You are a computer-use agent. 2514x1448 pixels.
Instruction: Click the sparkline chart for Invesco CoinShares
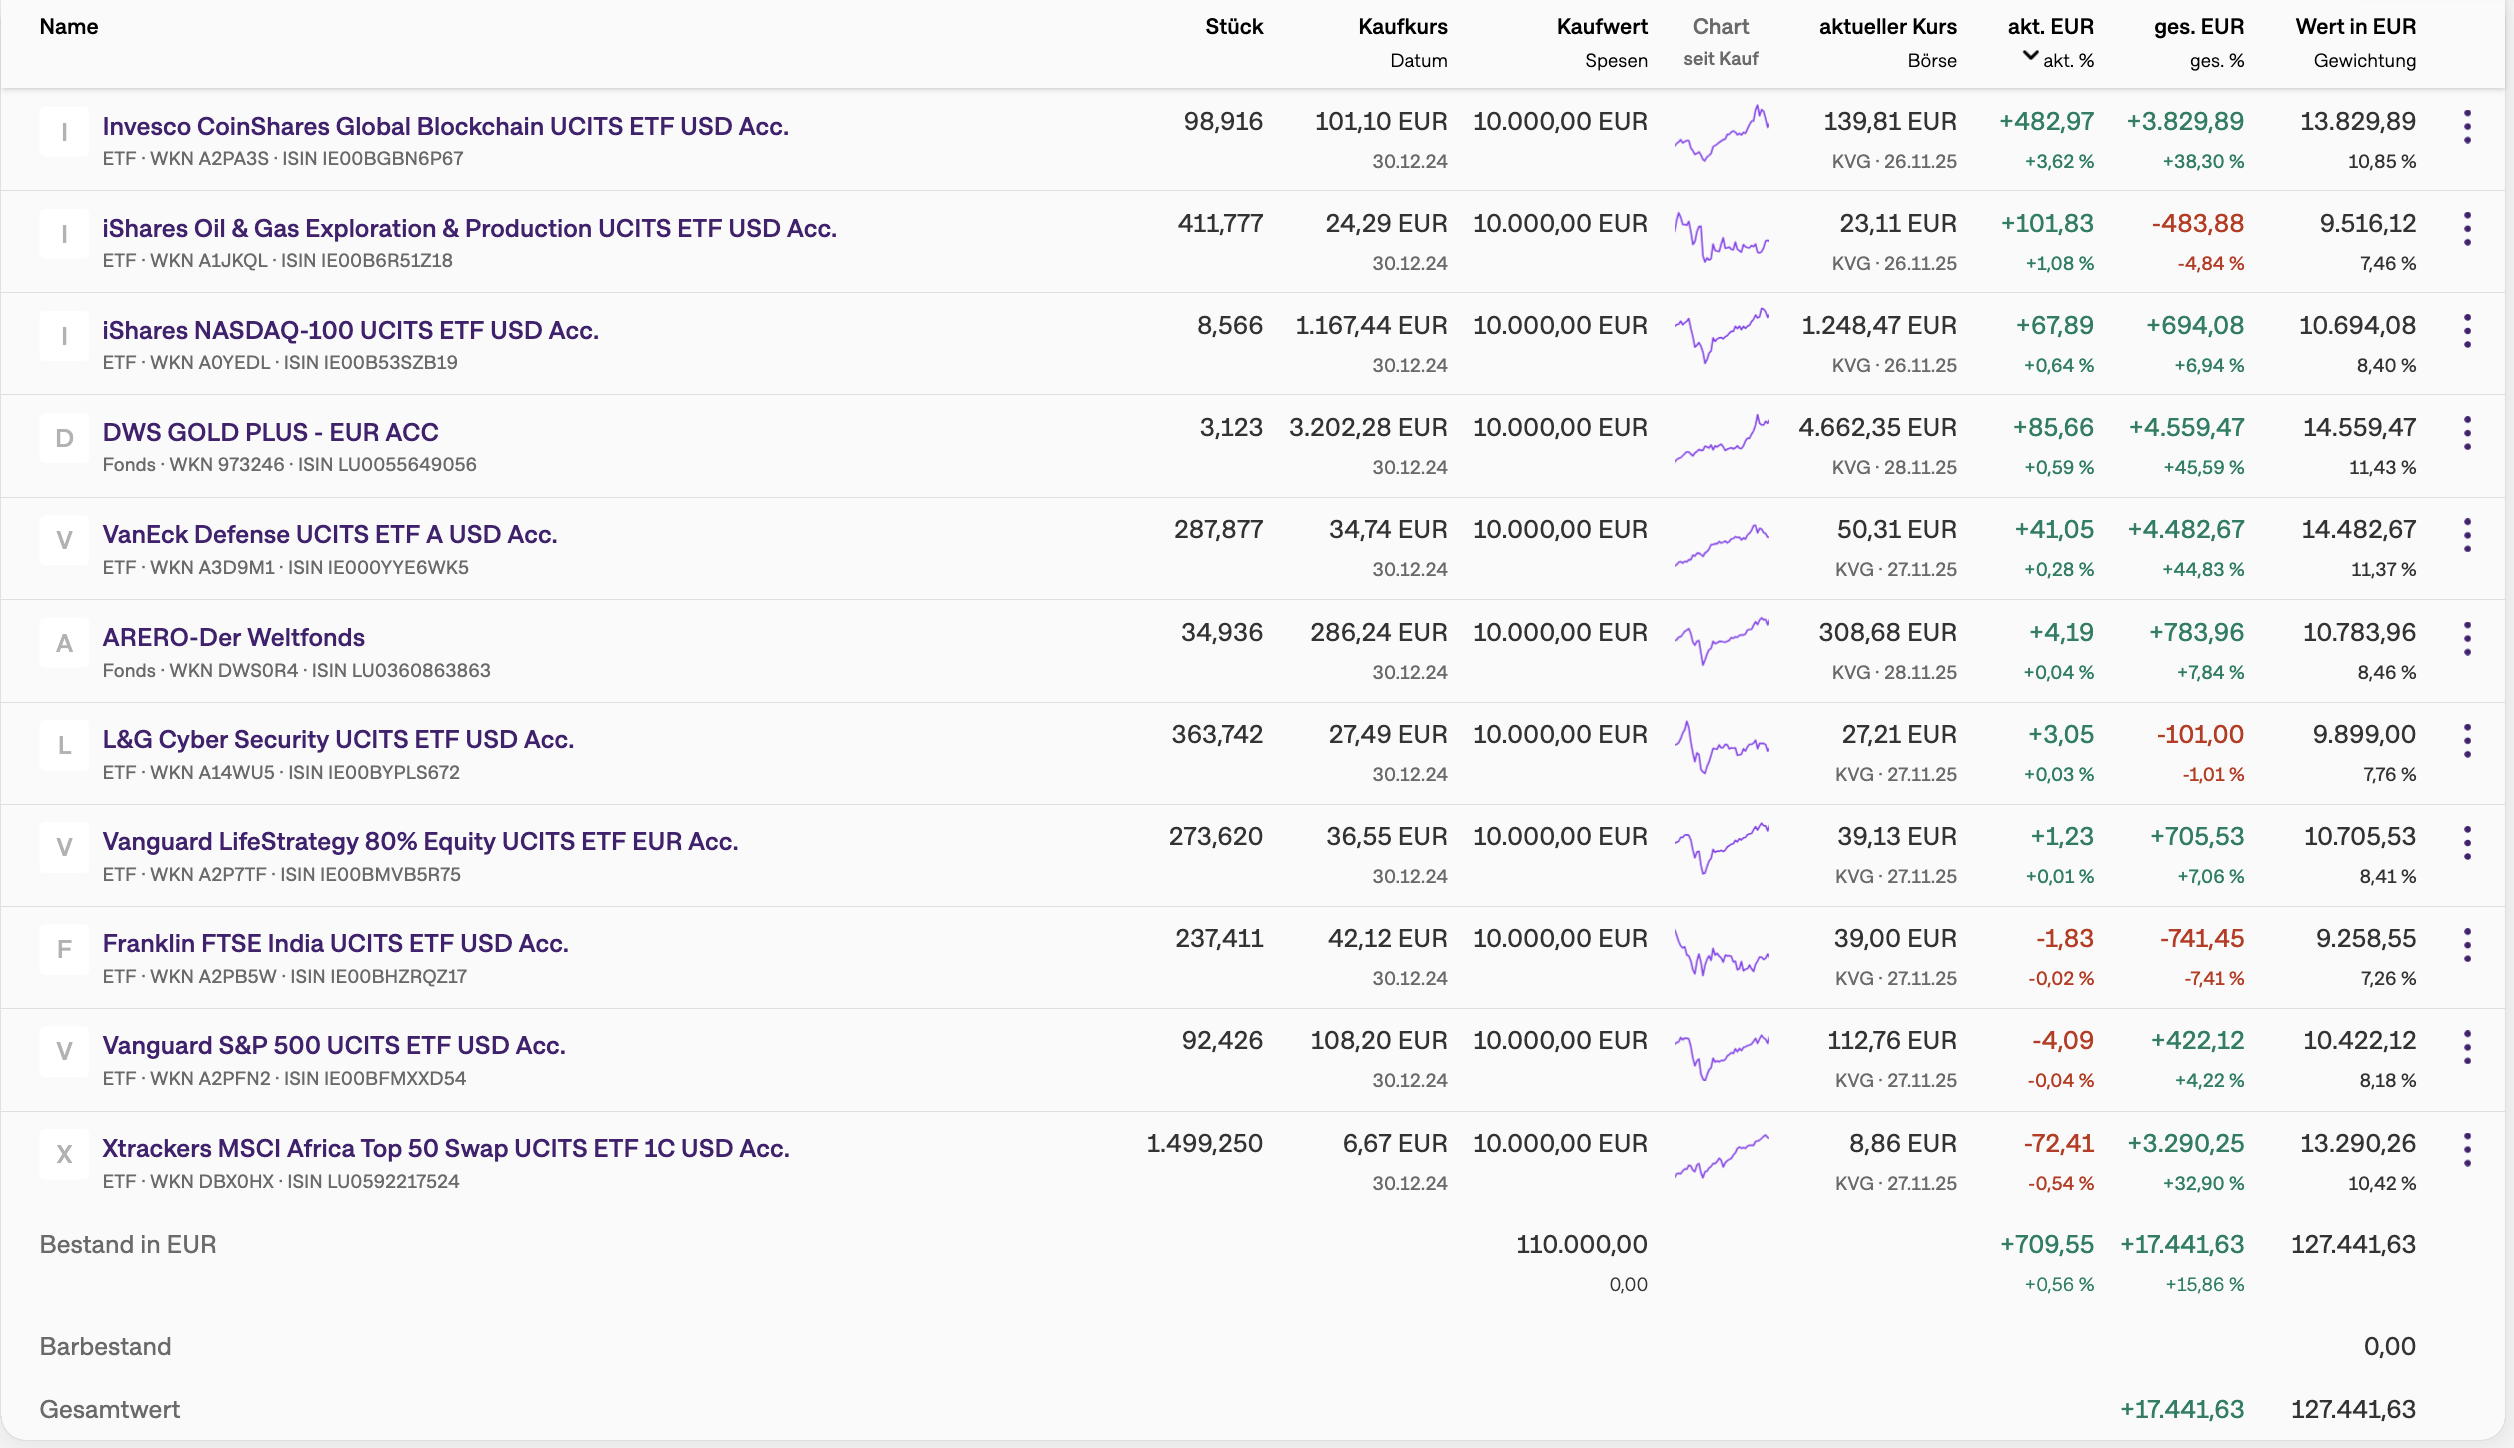coord(1721,133)
